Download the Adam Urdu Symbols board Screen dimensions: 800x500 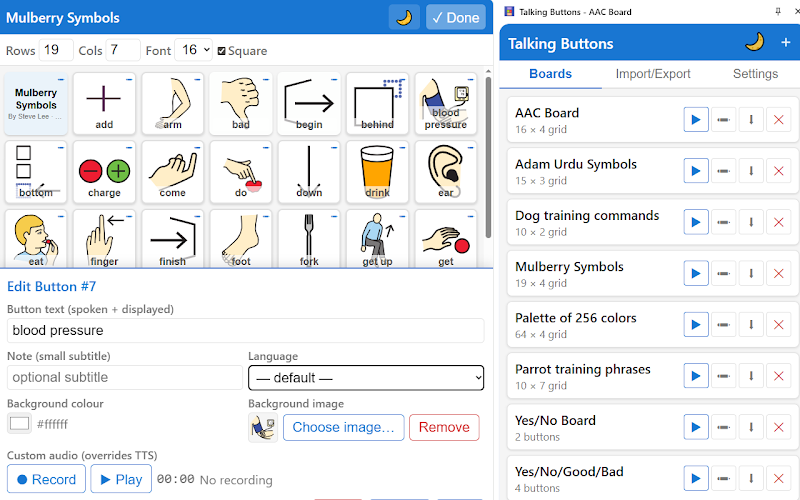pos(751,171)
